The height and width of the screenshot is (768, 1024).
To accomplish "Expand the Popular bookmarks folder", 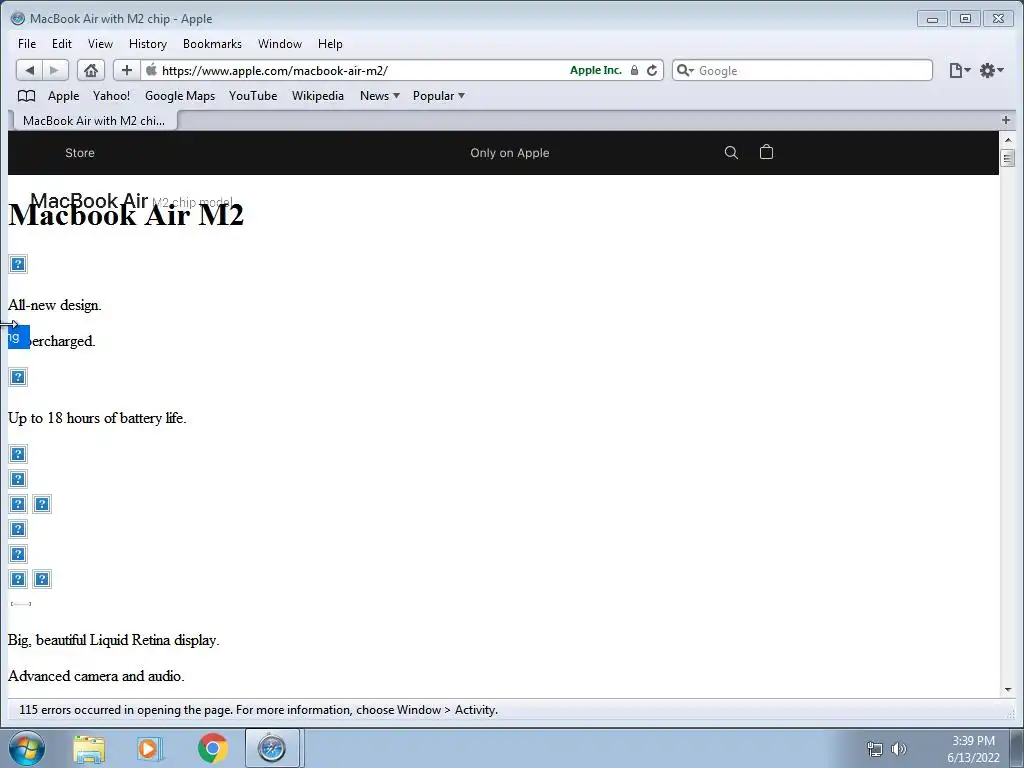I will (x=438, y=96).
